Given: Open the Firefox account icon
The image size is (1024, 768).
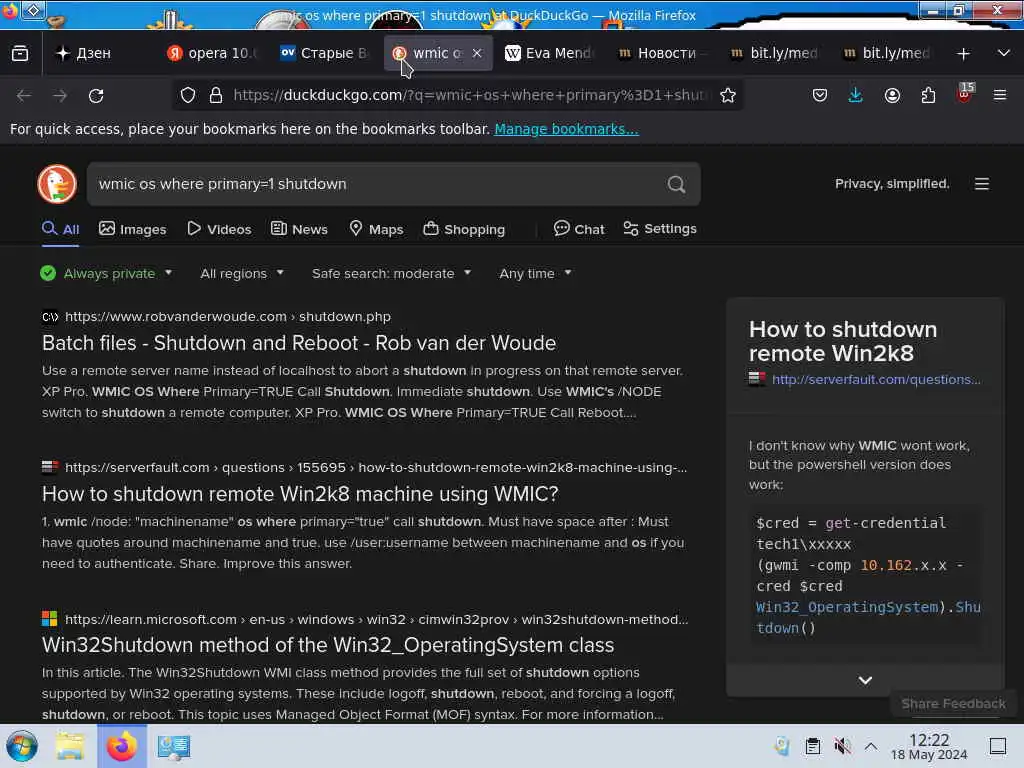Looking at the screenshot, I should pos(892,95).
